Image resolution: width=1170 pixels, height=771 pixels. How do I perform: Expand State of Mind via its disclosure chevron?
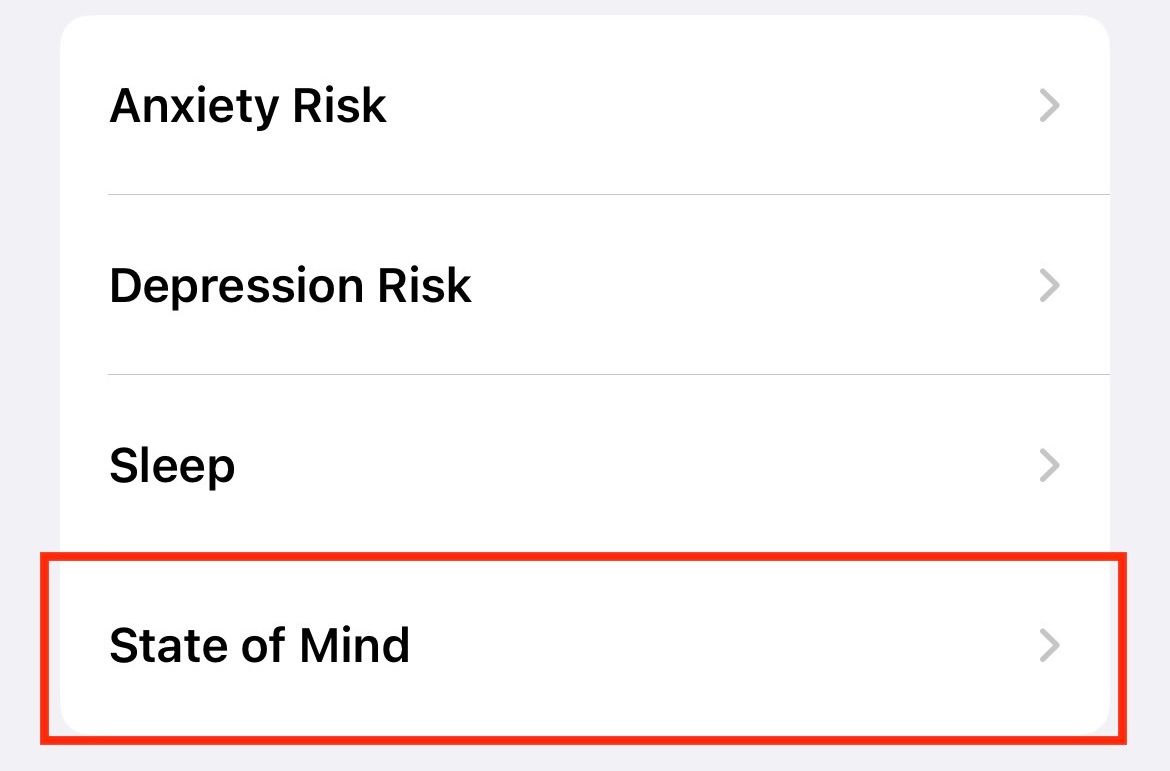click(x=1049, y=646)
